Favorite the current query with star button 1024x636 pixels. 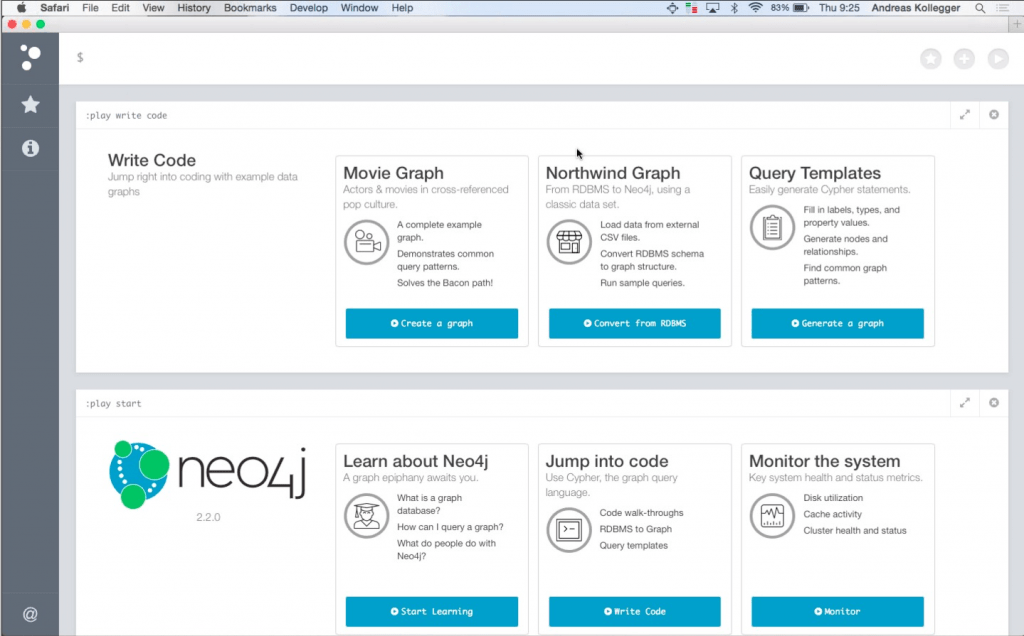[931, 59]
